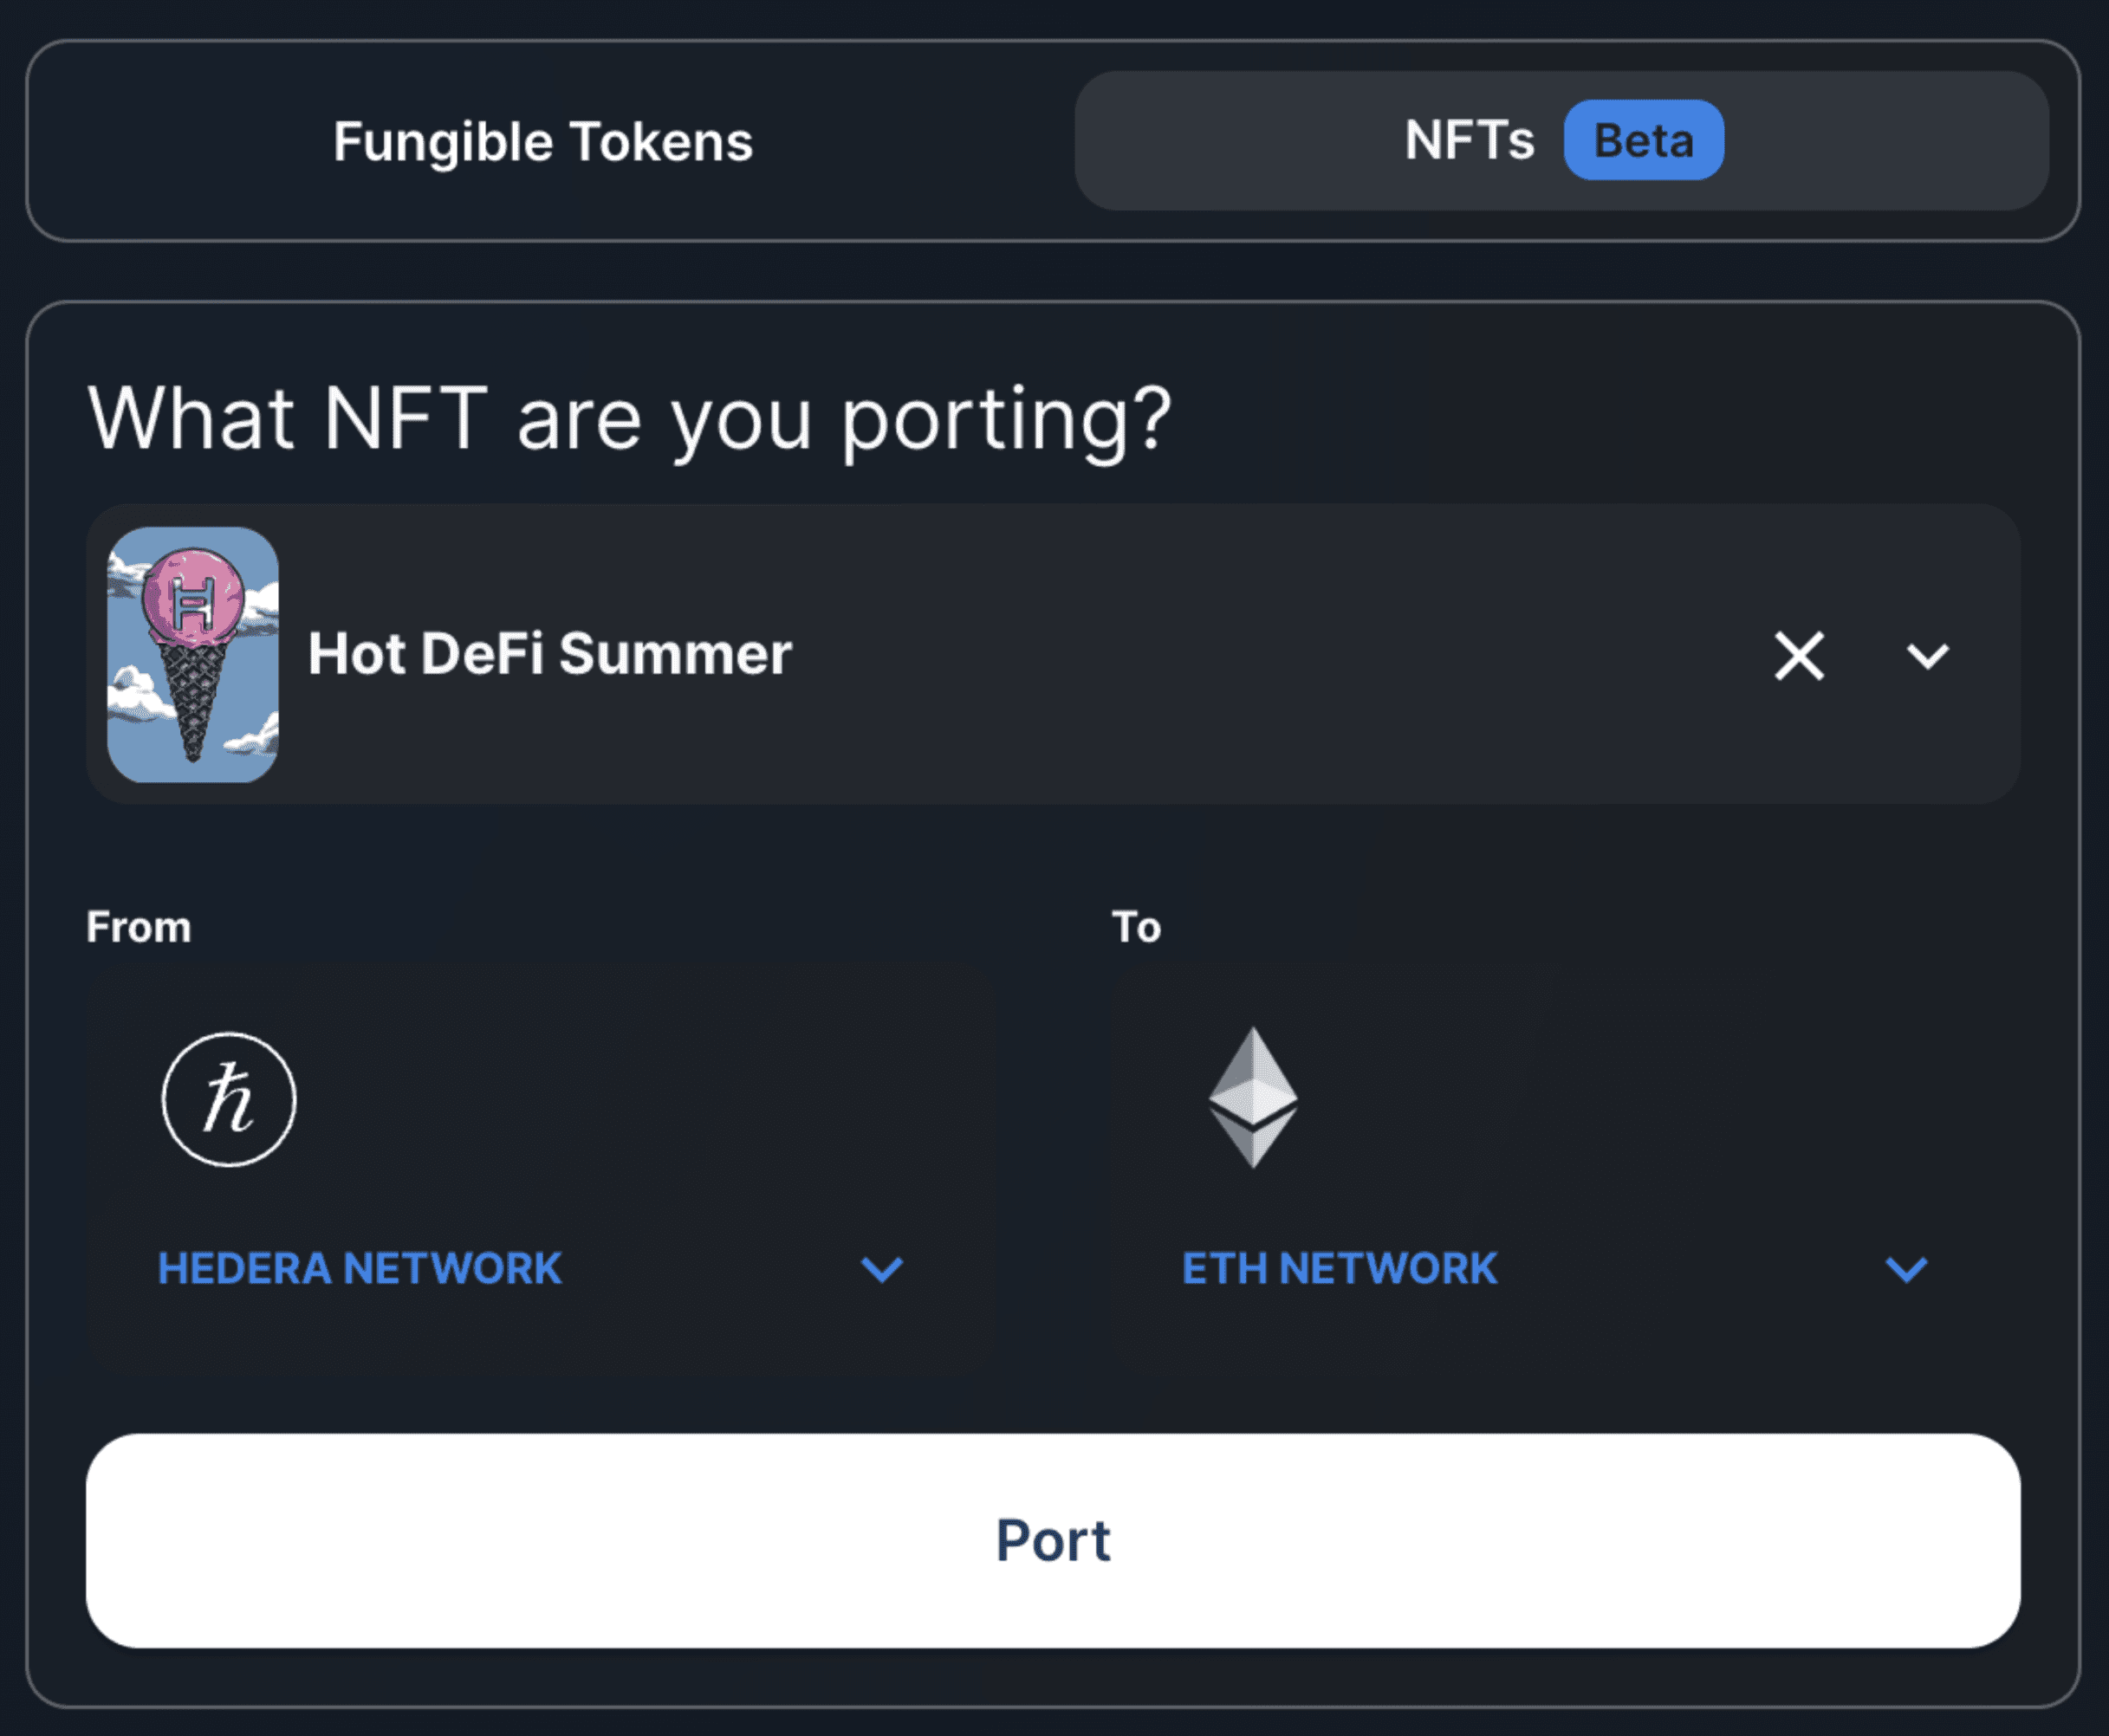Click the "What NFT are you porting?" heading
The image size is (2109, 1736).
[630, 418]
